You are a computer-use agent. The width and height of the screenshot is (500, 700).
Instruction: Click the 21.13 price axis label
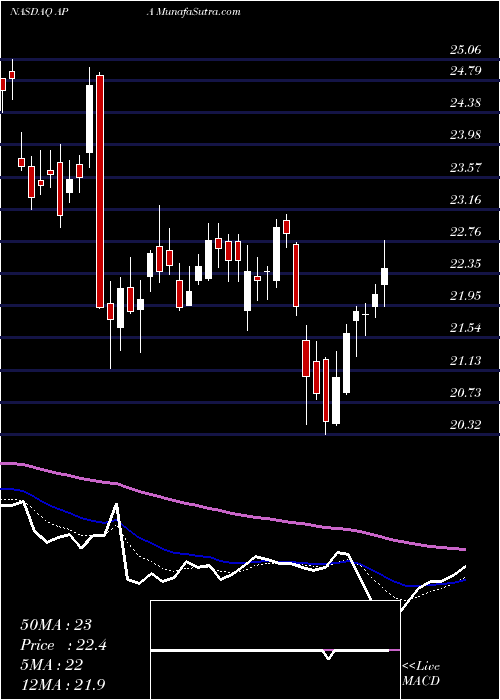[466, 361]
